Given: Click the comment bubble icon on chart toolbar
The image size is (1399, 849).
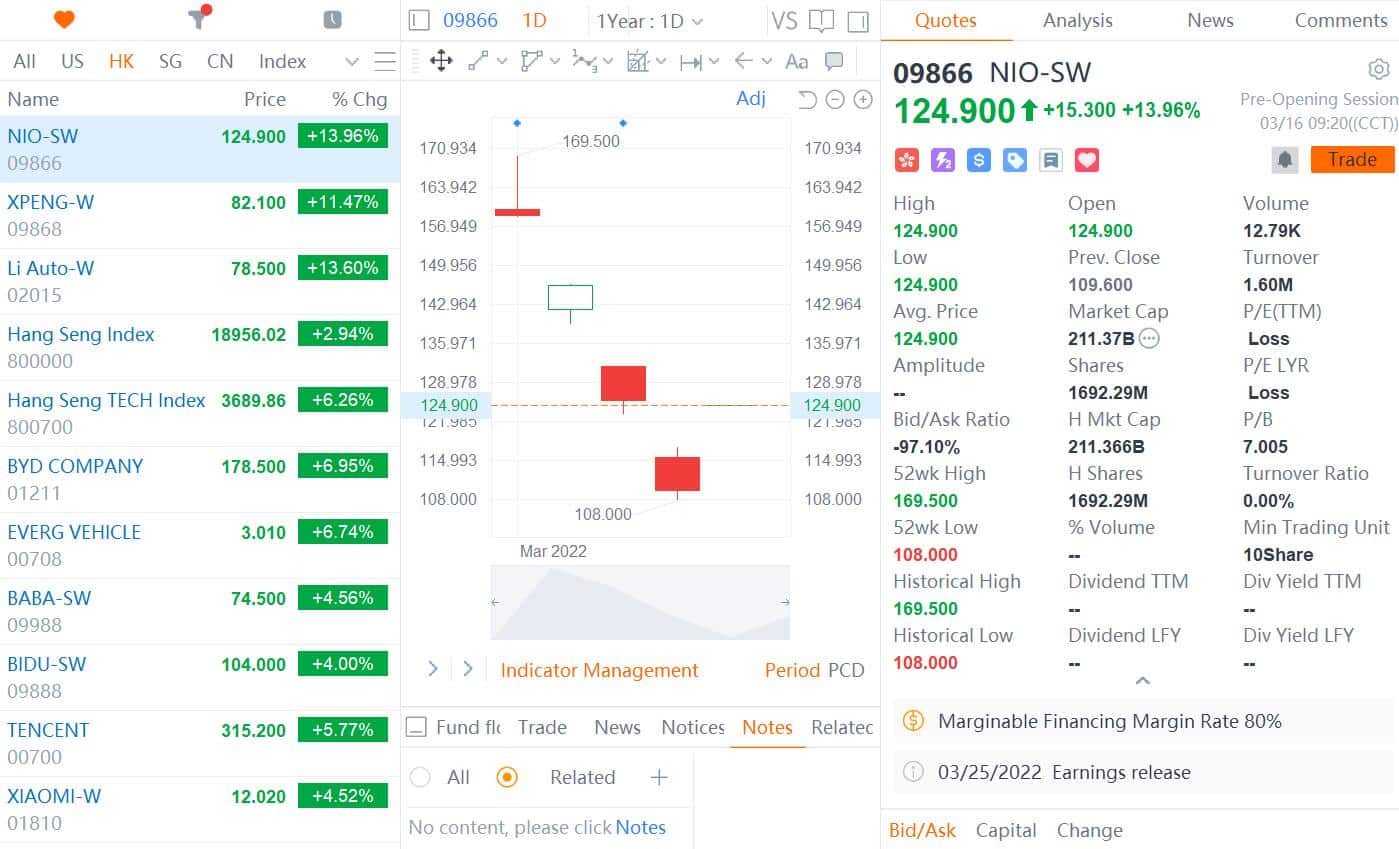Looking at the screenshot, I should point(832,61).
